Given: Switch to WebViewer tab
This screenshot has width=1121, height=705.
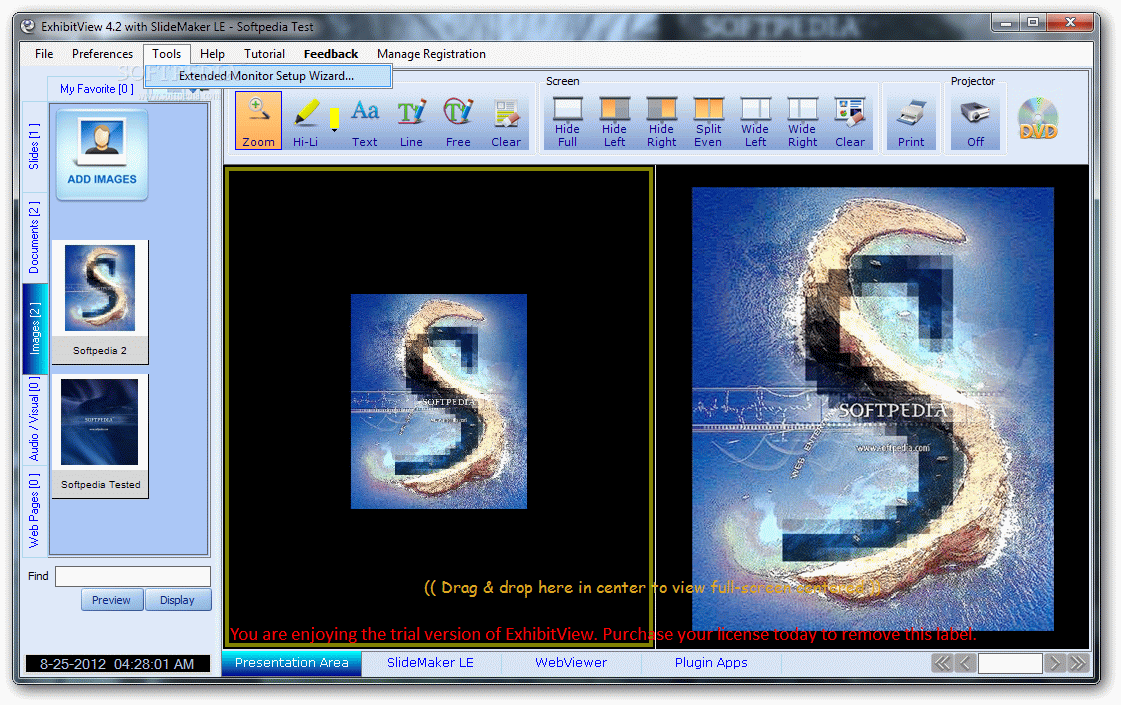Looking at the screenshot, I should coord(571,663).
